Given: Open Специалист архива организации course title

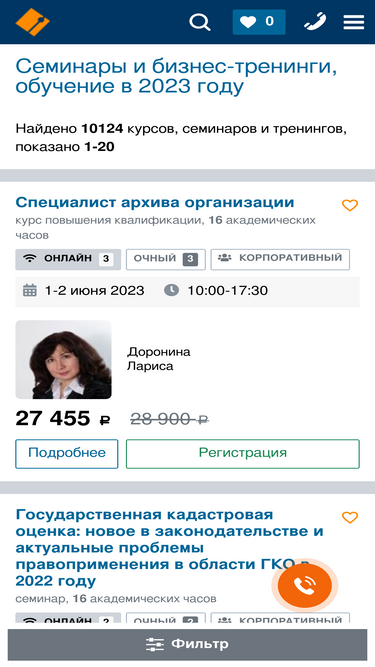Looking at the screenshot, I should pyautogui.click(x=155, y=202).
